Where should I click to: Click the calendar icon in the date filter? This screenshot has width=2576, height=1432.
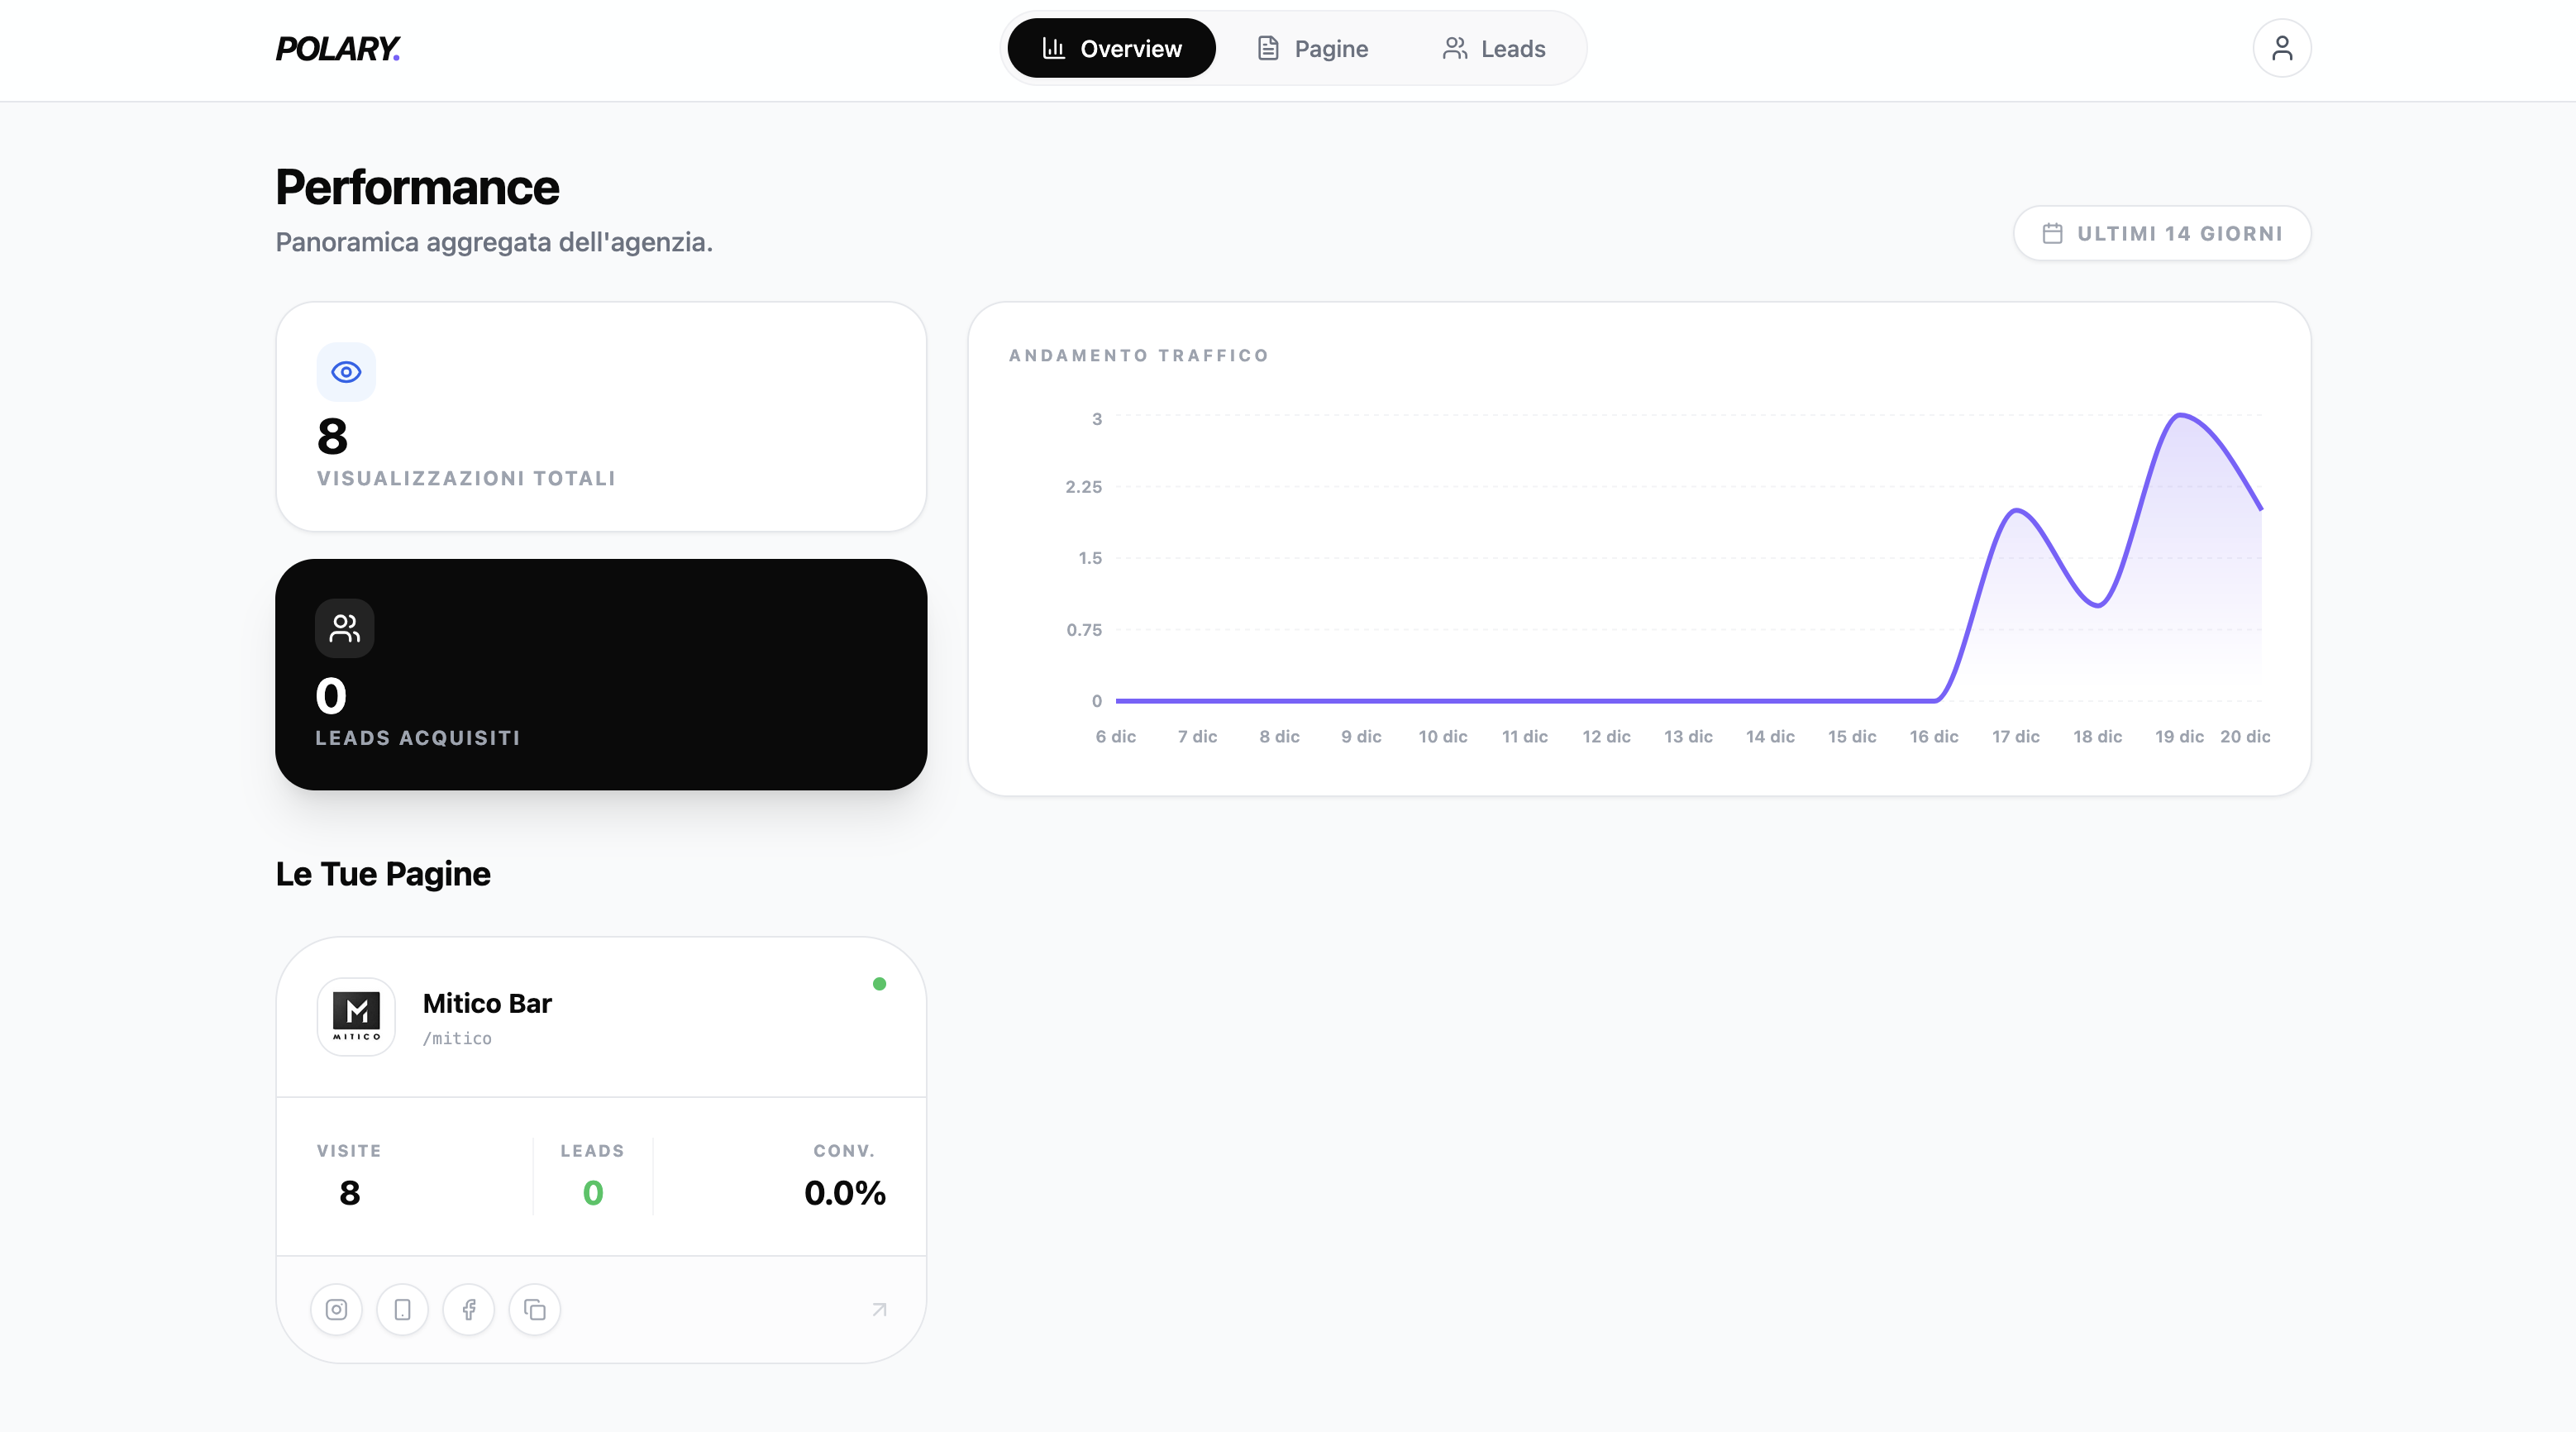[2054, 233]
